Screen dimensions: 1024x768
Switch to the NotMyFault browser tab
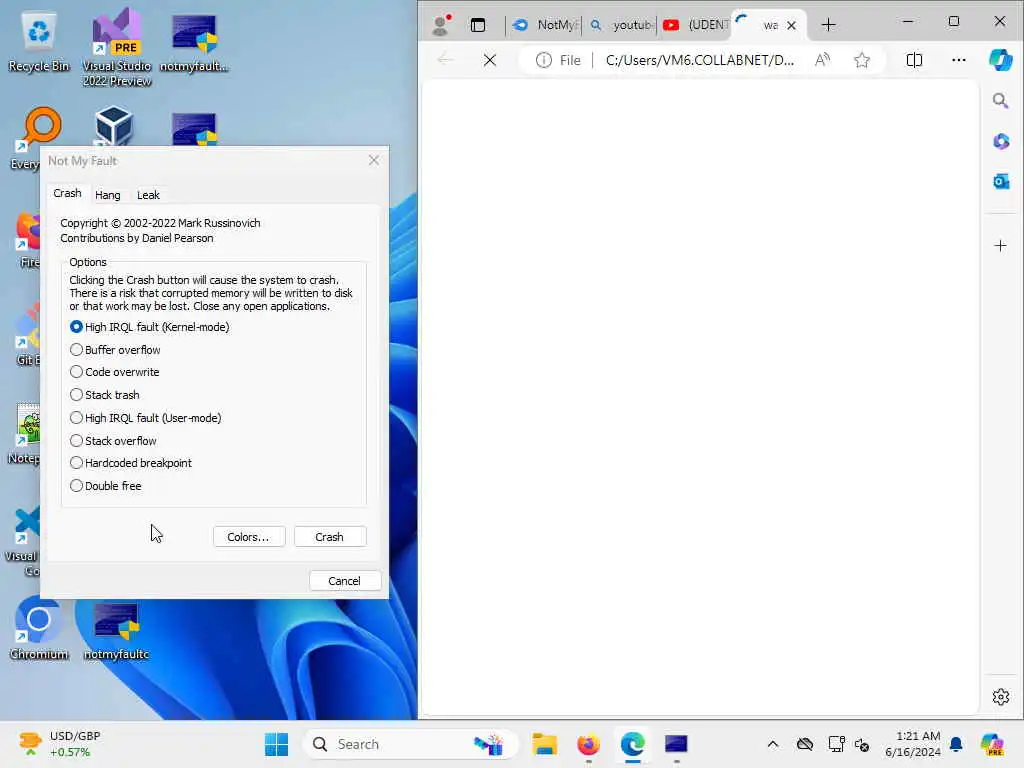pos(545,25)
